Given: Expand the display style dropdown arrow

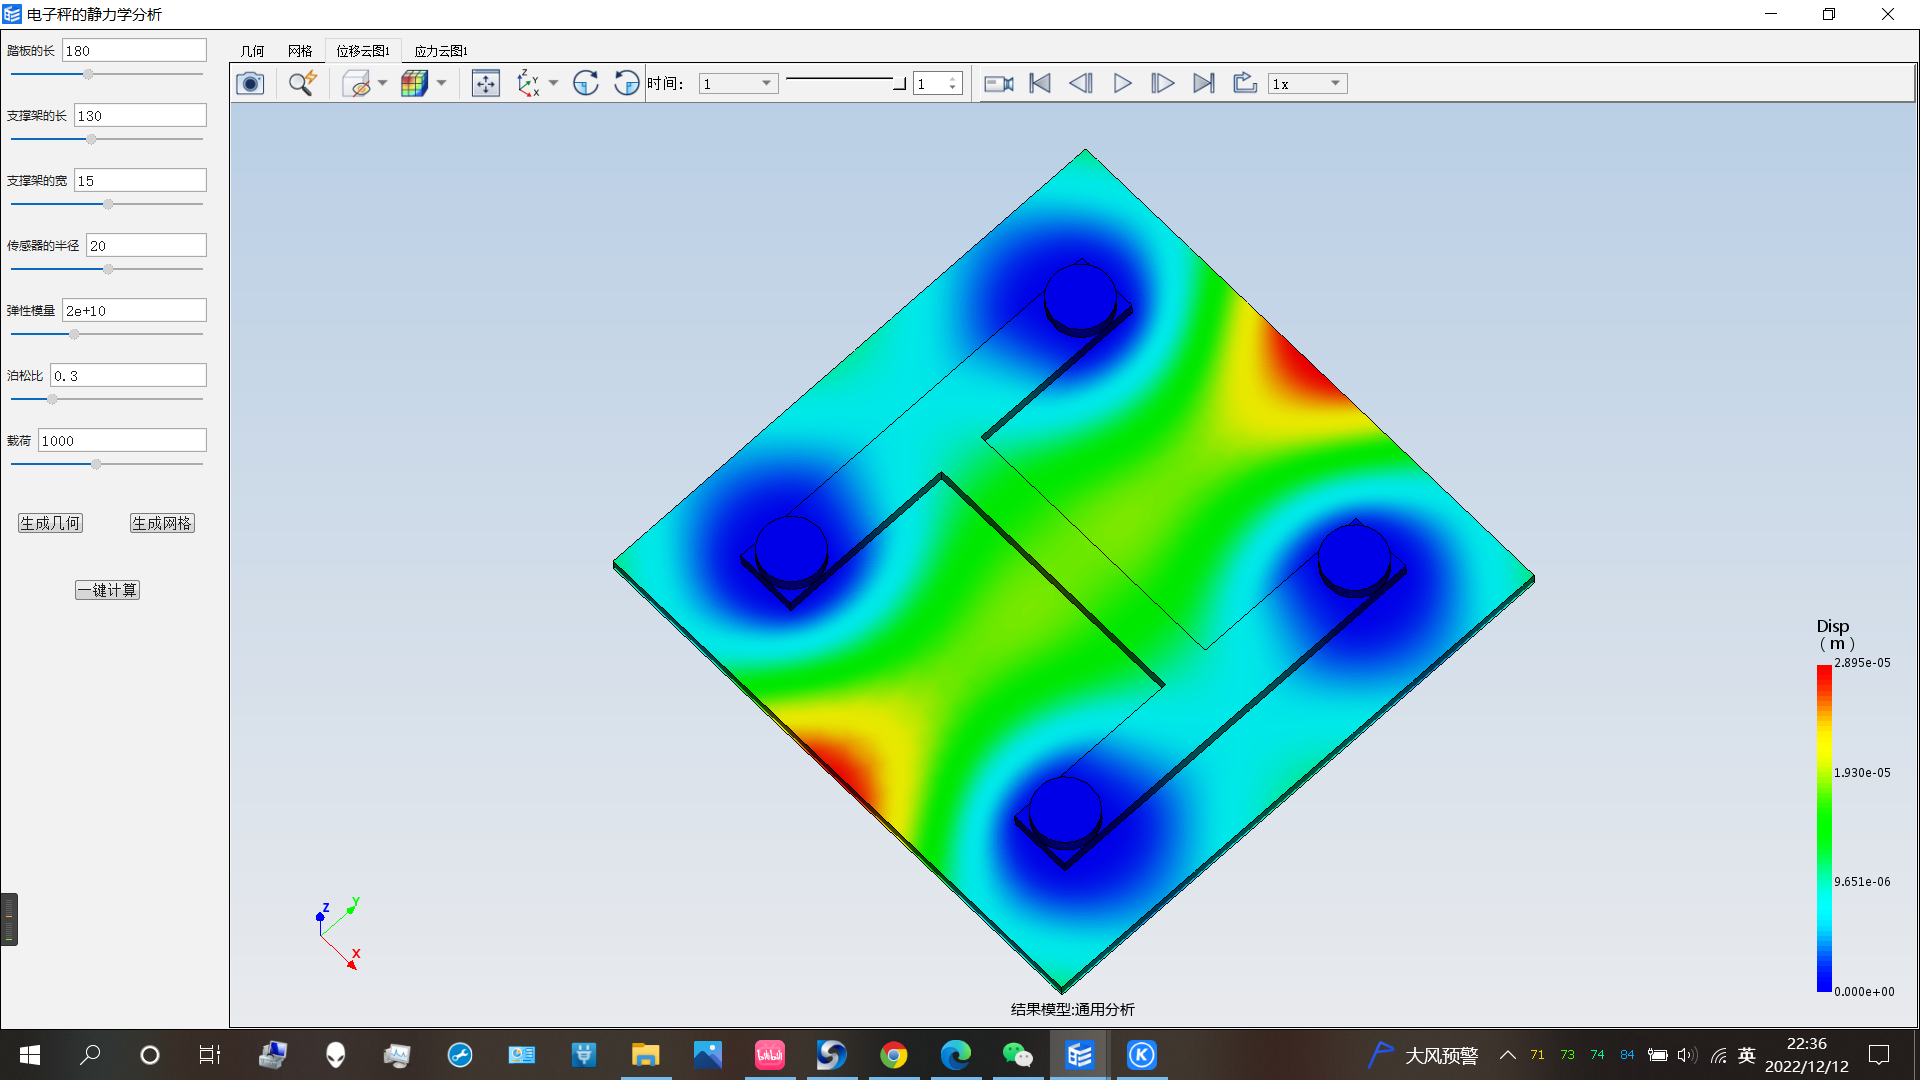Looking at the screenshot, I should point(382,83).
